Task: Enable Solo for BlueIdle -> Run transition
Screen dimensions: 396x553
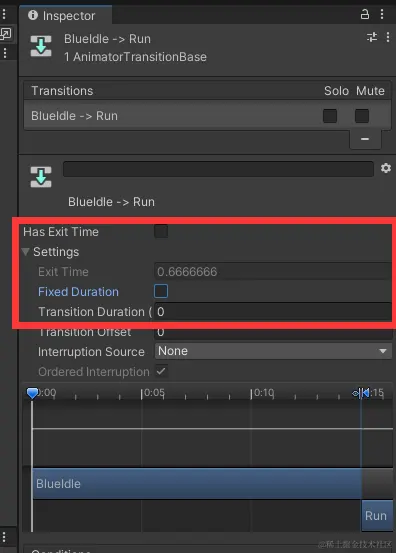Action: [330, 116]
